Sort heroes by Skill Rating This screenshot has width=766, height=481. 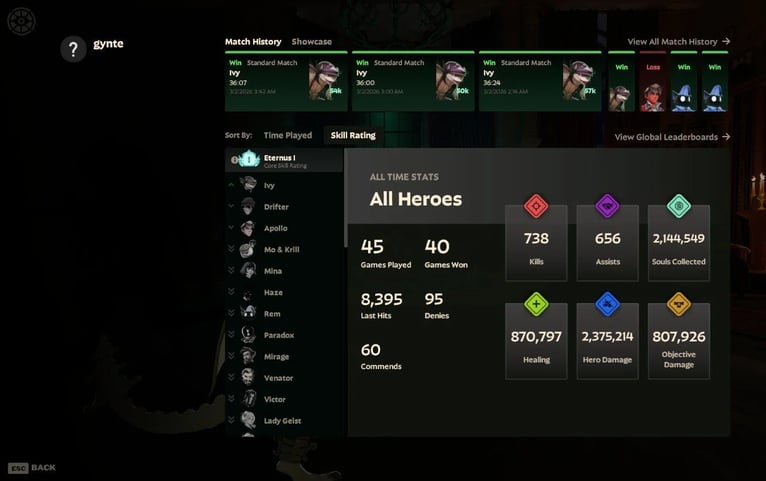353,135
